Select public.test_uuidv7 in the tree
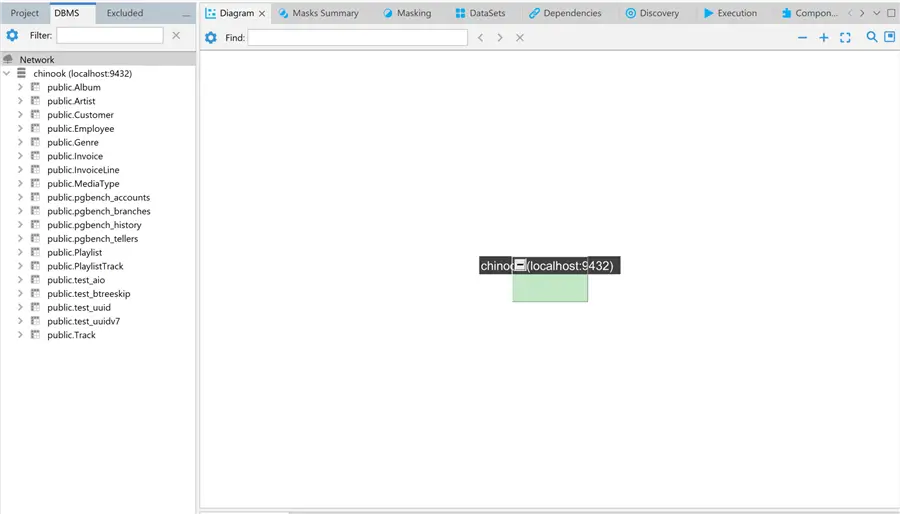Image resolution: width=900 pixels, height=514 pixels. [x=84, y=321]
